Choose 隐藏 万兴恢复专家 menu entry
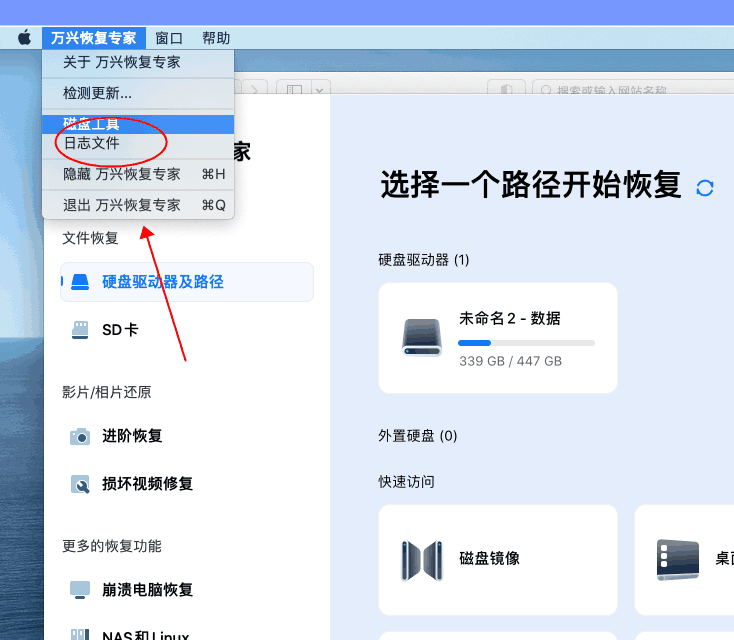The image size is (734, 640). click(x=138, y=174)
